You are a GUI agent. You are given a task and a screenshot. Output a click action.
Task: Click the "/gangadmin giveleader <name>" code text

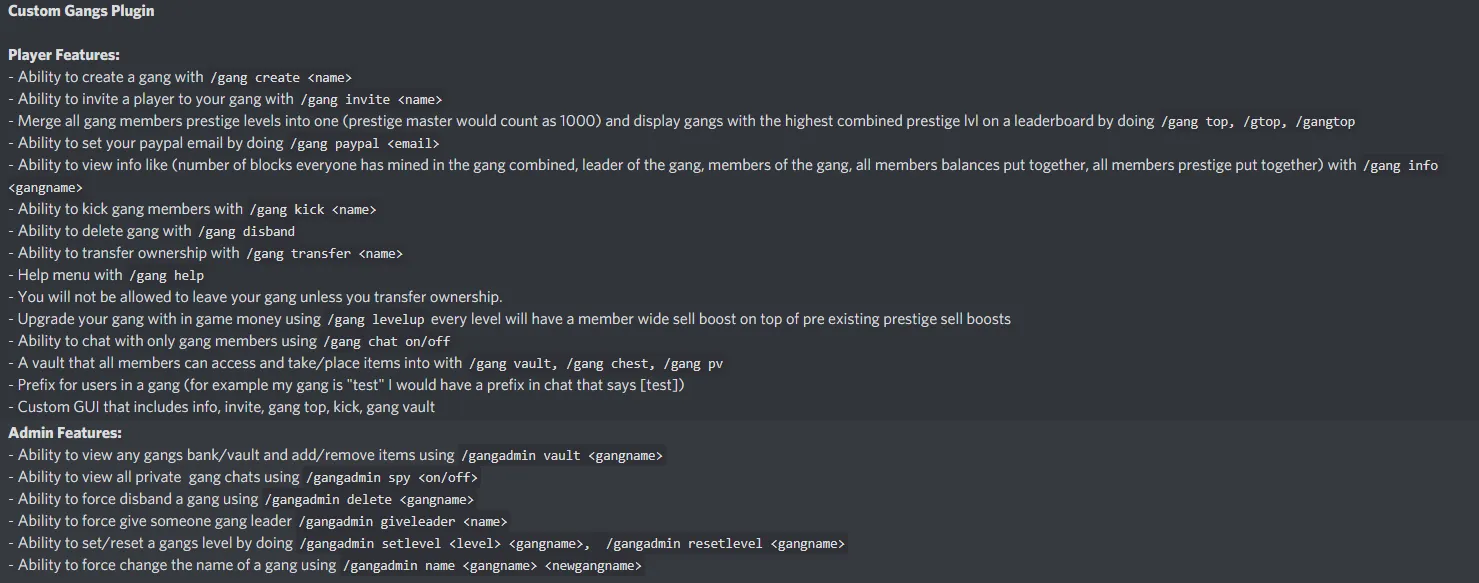[x=403, y=522]
